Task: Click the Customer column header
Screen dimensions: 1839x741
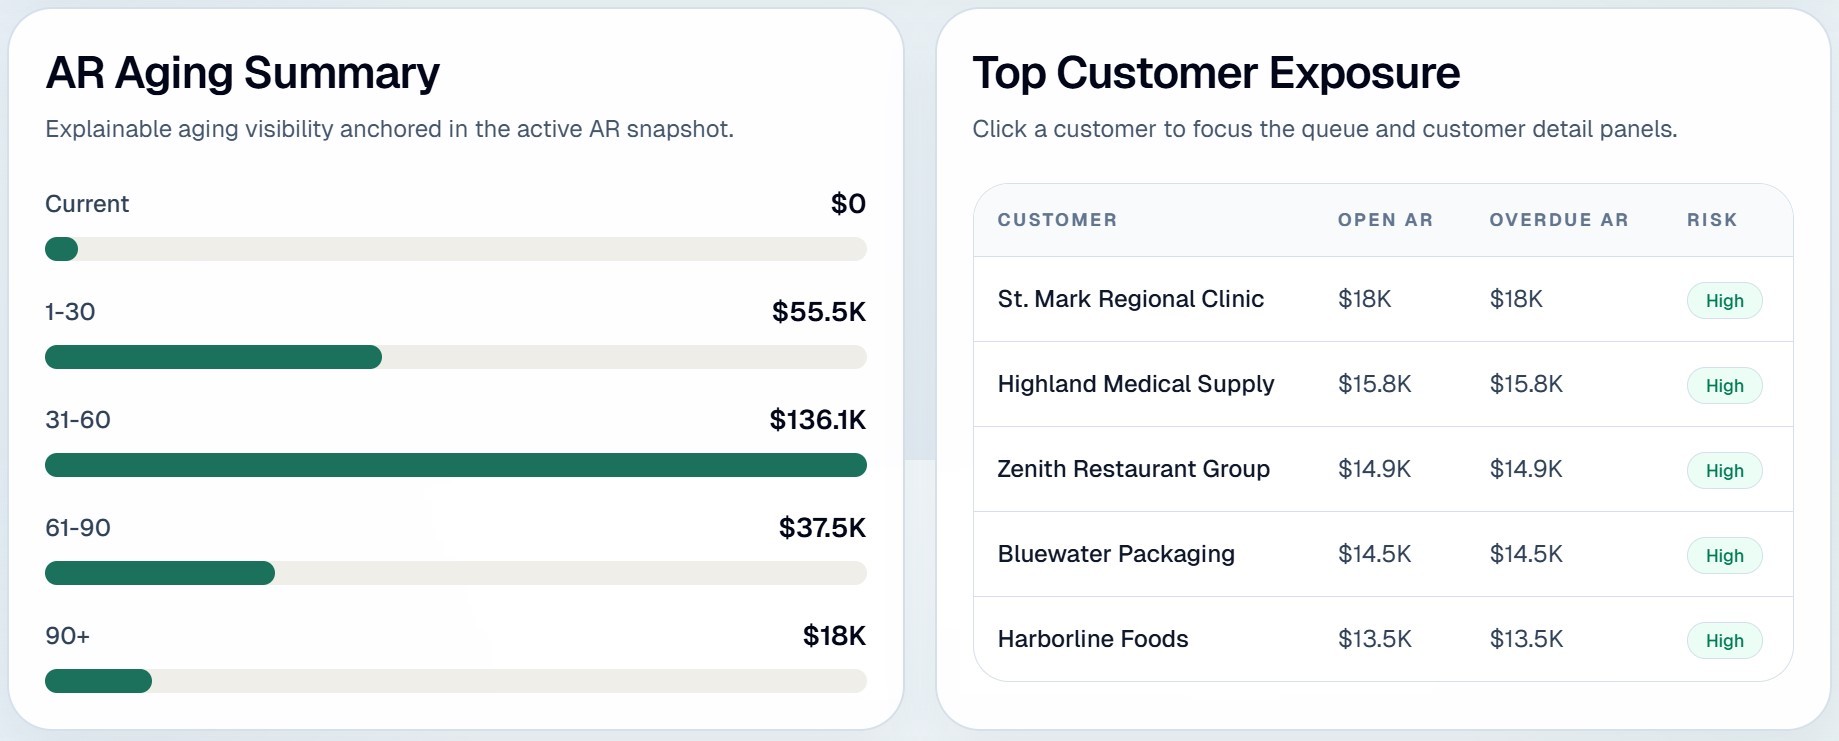Action: (x=1057, y=220)
